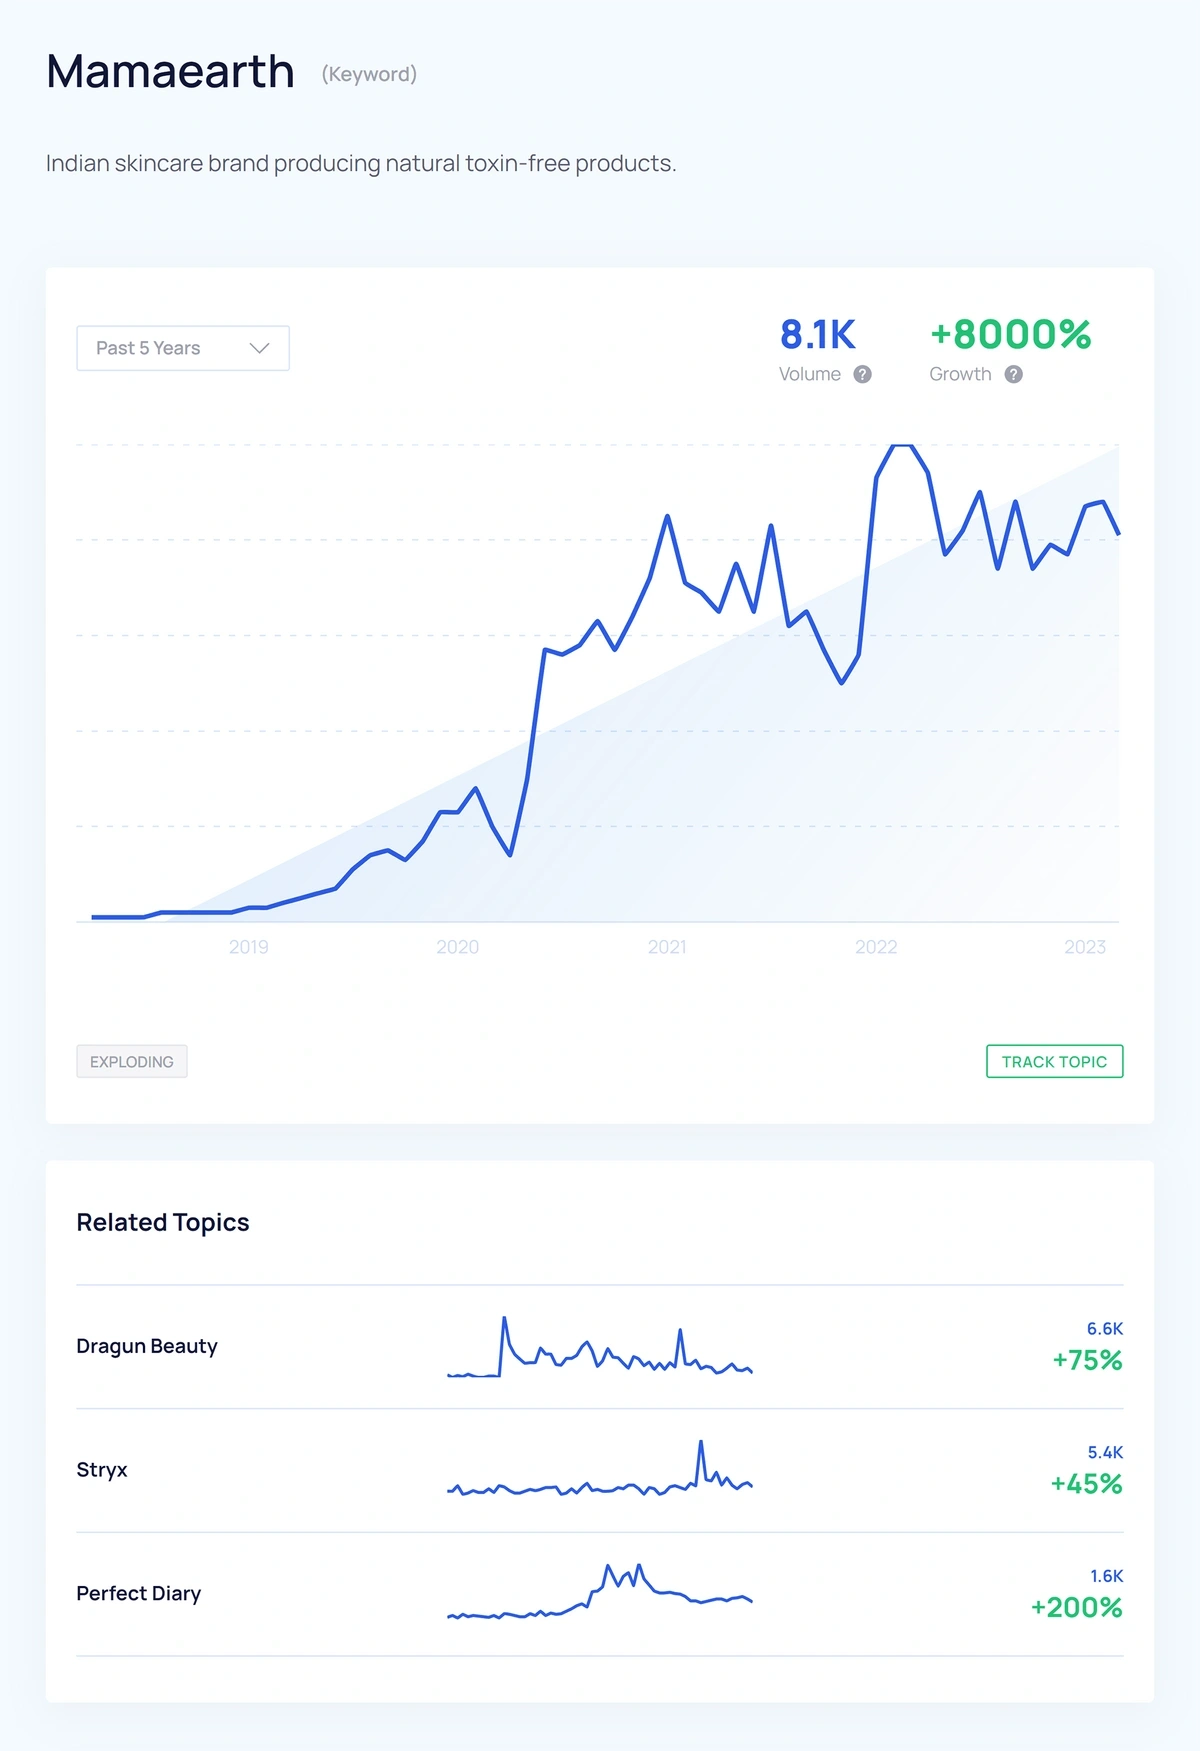Open the Stryx related topic
This screenshot has width=1200, height=1751.
coord(102,1470)
